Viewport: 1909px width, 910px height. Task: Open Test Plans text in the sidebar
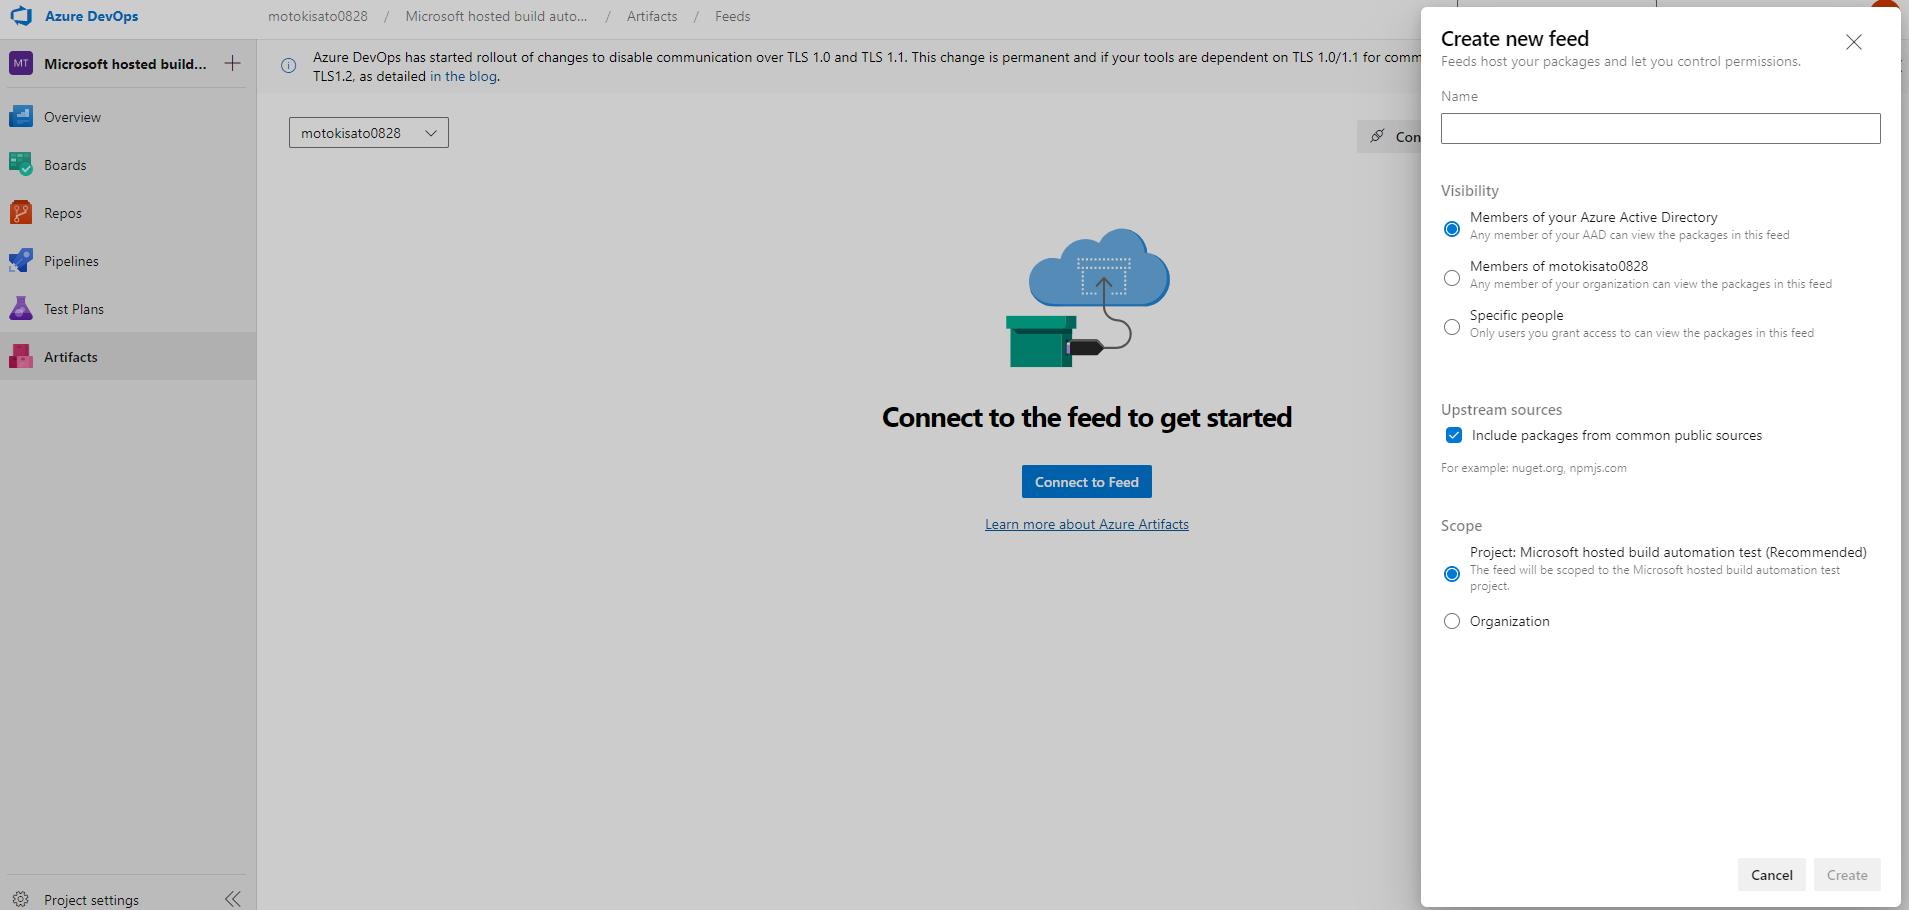[74, 309]
